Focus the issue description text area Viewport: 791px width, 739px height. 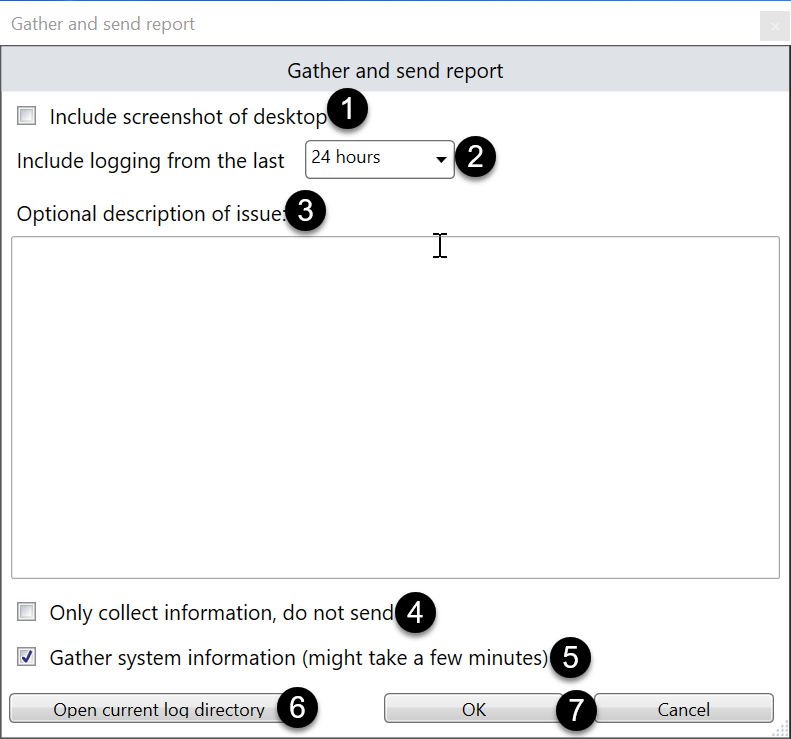(x=395, y=407)
